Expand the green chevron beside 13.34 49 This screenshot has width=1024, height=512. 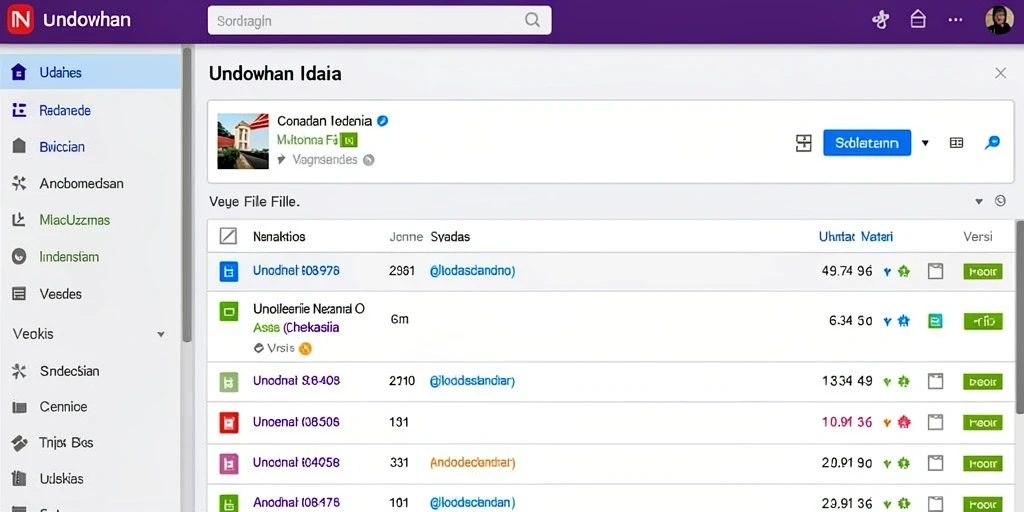(x=887, y=382)
